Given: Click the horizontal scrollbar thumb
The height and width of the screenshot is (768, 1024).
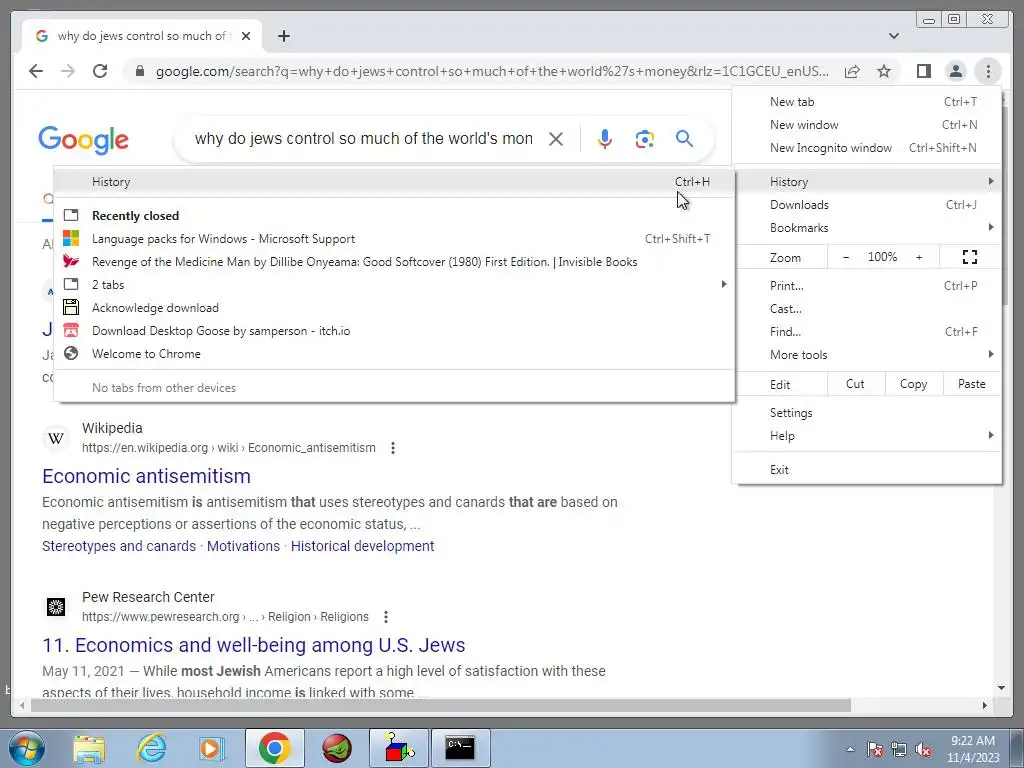Looking at the screenshot, I should click(441, 705).
